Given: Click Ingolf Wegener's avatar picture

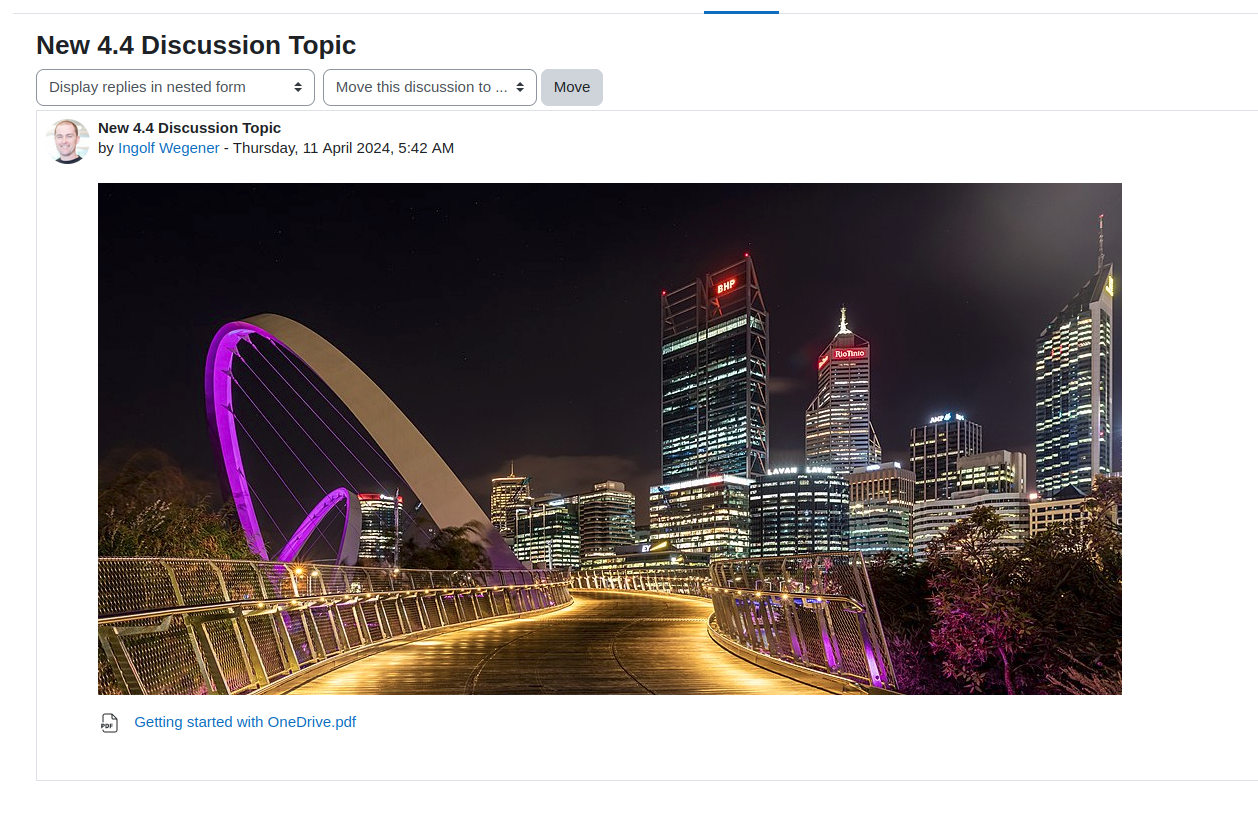Looking at the screenshot, I should pyautogui.click(x=68, y=141).
